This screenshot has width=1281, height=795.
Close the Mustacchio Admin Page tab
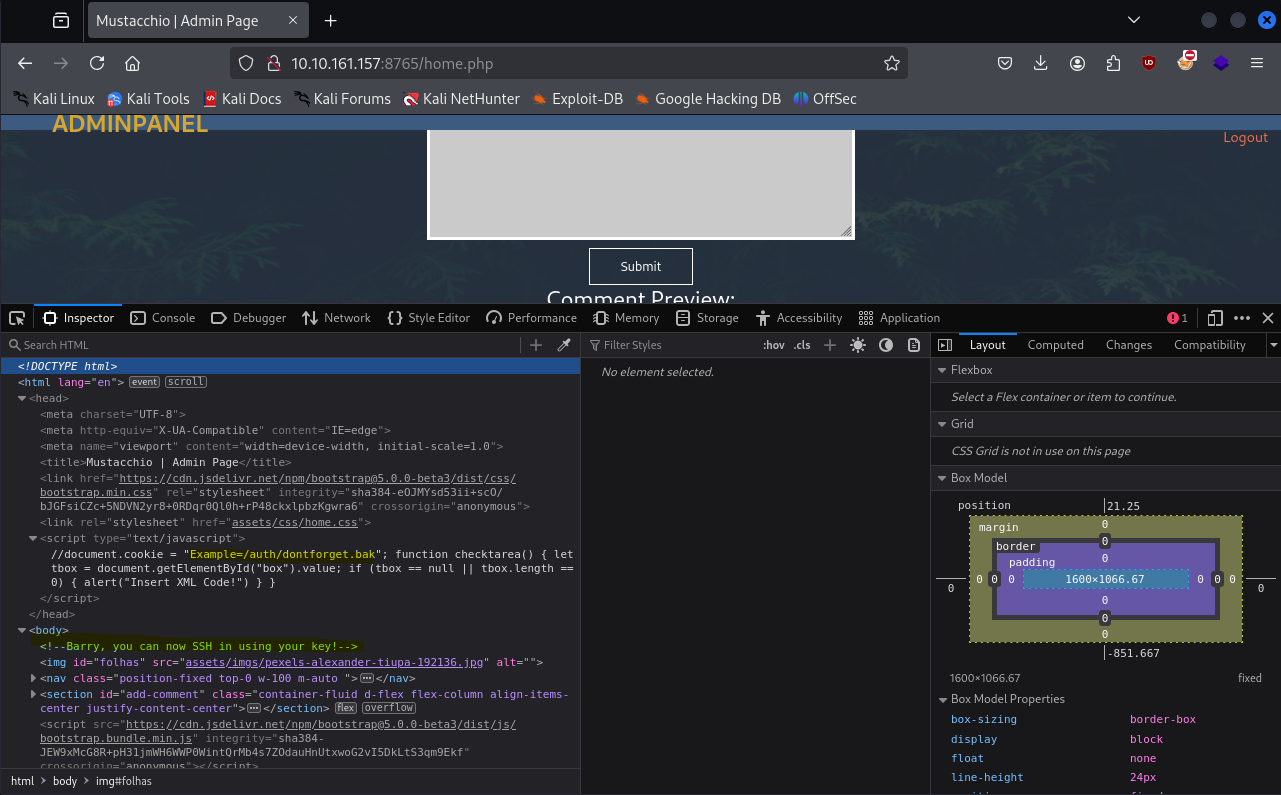(x=291, y=21)
